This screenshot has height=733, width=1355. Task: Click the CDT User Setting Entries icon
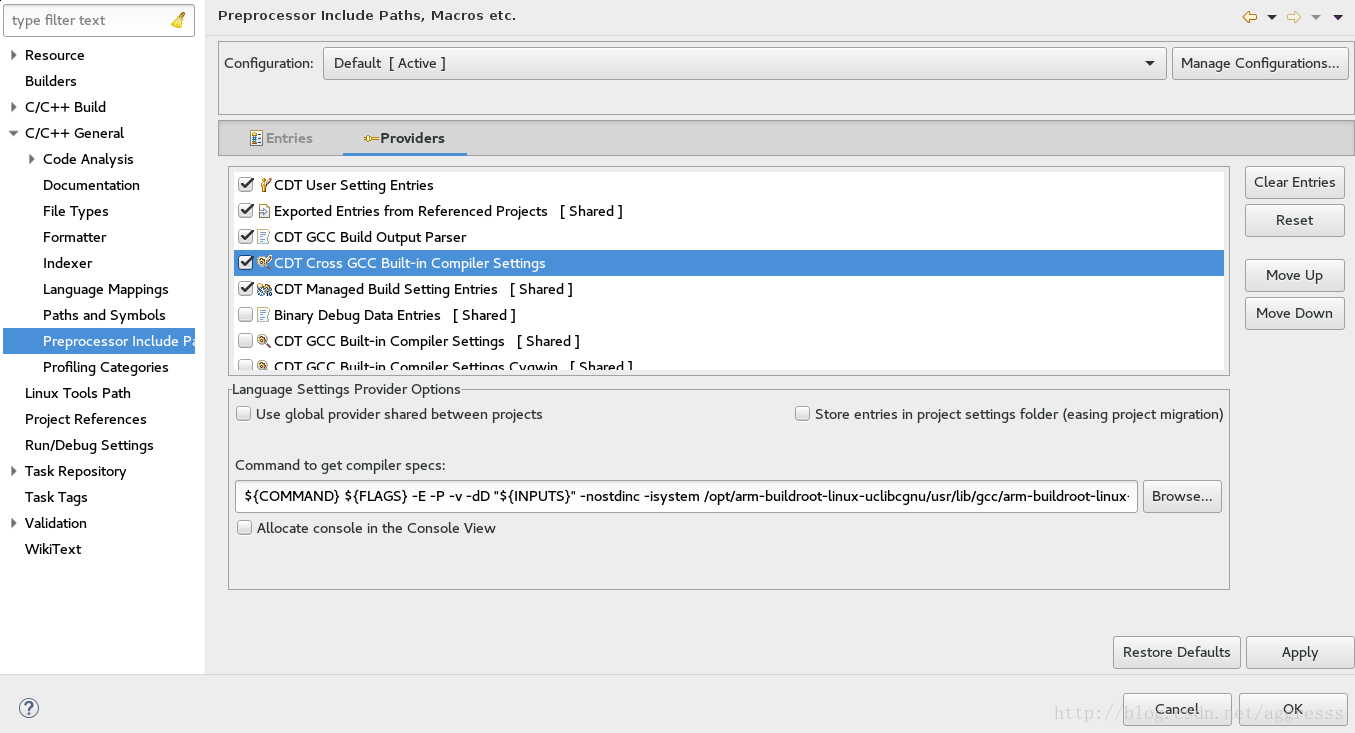tap(265, 185)
